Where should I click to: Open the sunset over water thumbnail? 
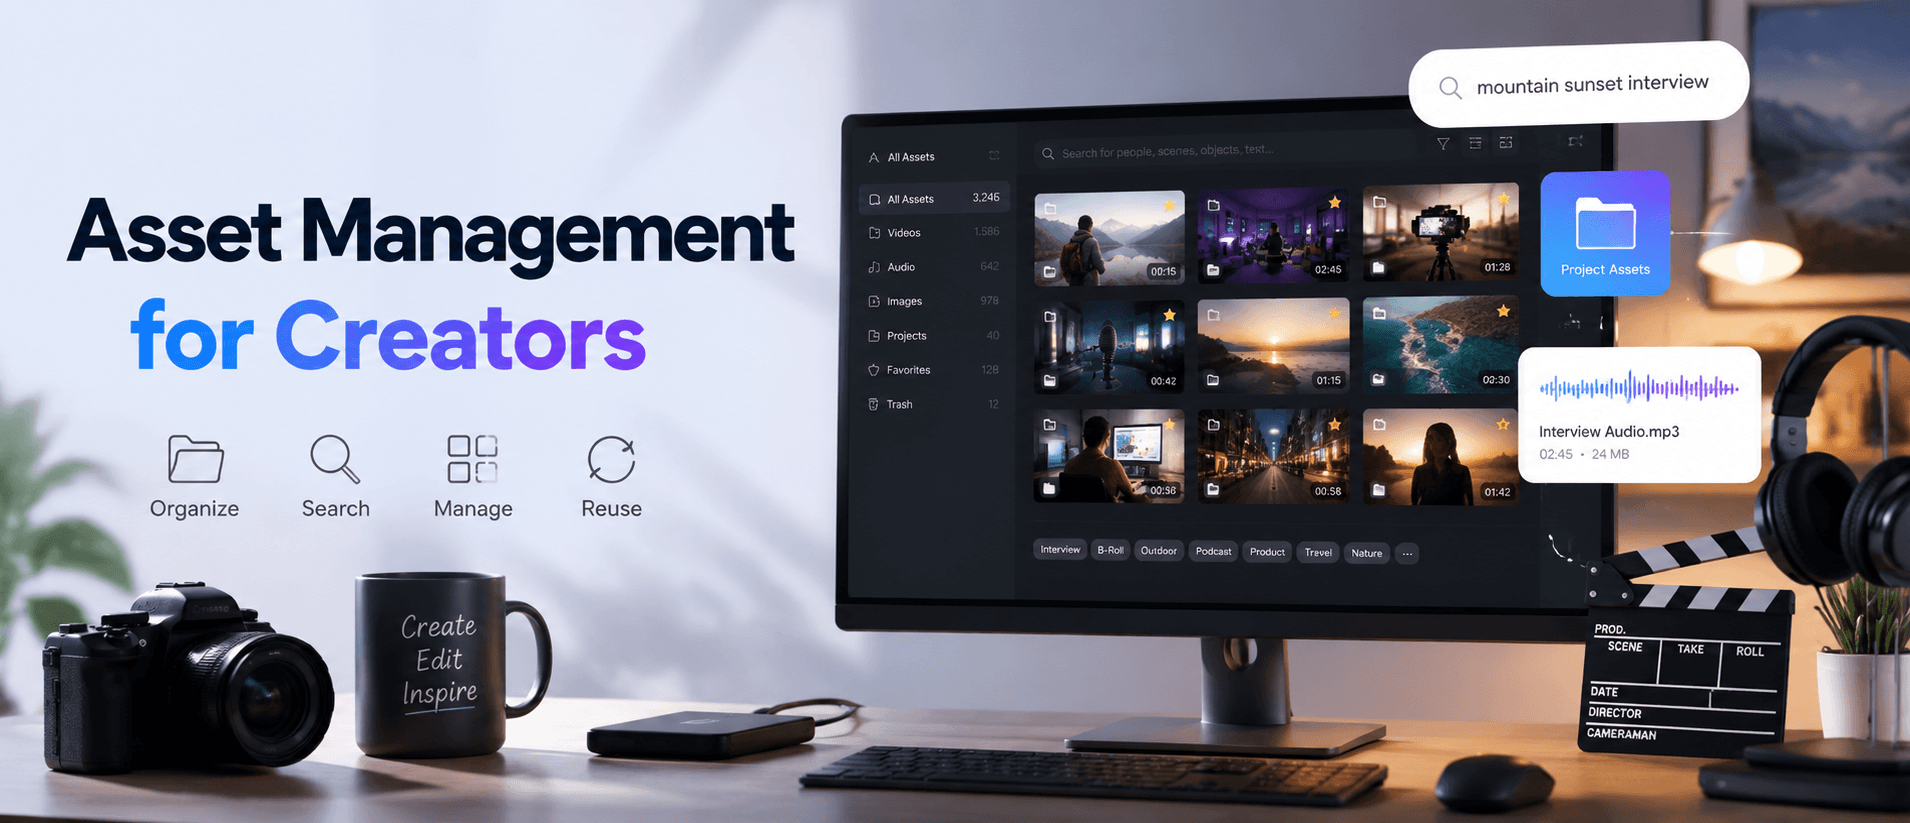tap(1273, 345)
